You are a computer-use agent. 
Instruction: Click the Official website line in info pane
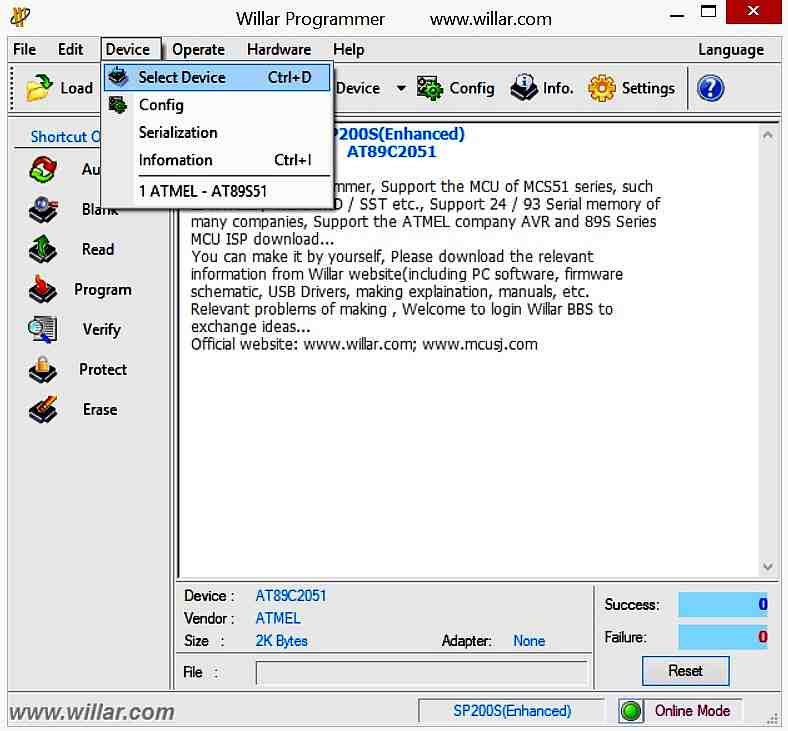click(364, 345)
